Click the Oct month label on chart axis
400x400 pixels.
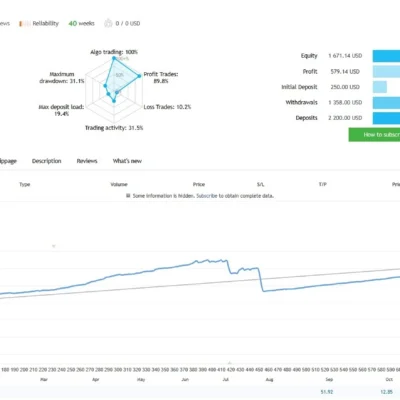(389, 380)
